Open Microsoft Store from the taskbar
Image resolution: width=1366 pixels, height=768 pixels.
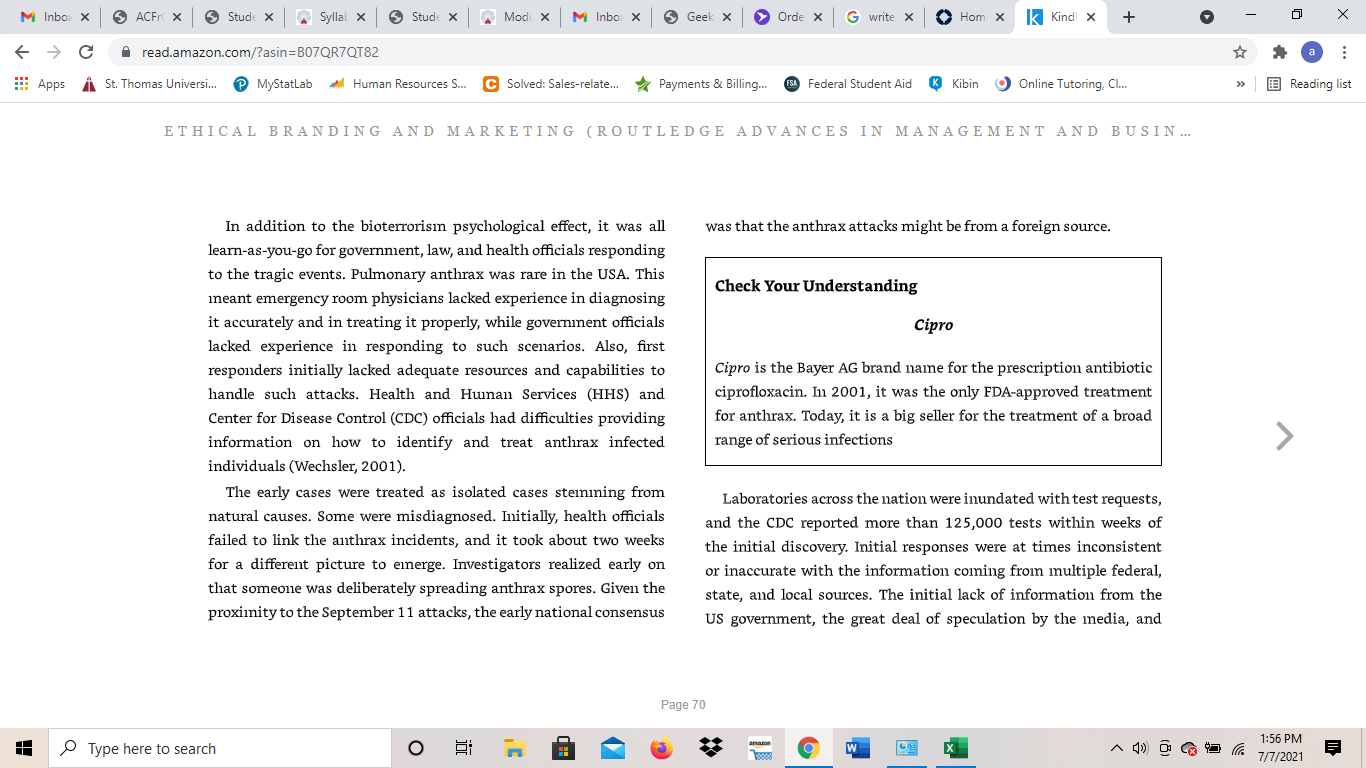click(563, 748)
